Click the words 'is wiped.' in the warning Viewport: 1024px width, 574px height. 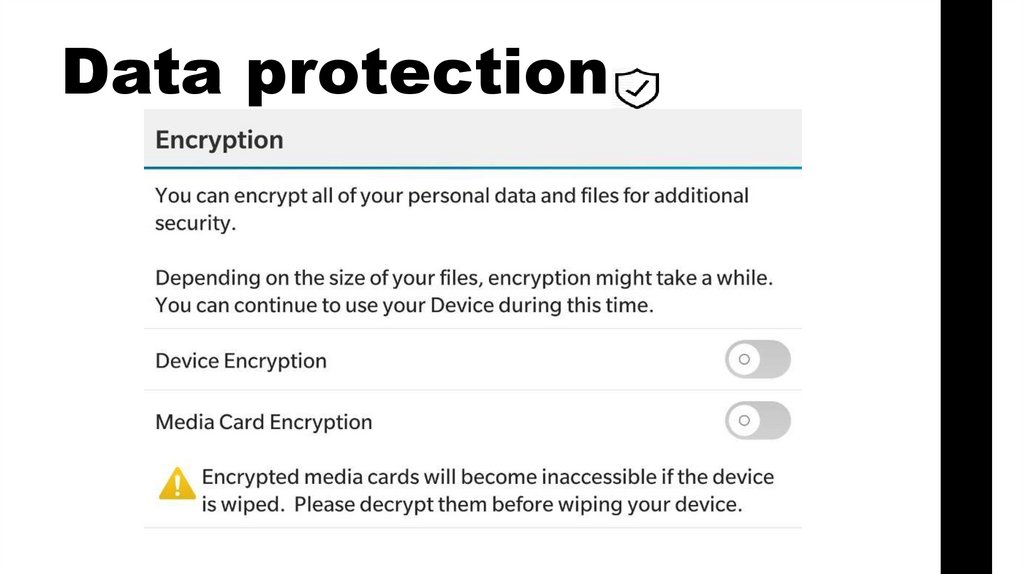click(243, 504)
